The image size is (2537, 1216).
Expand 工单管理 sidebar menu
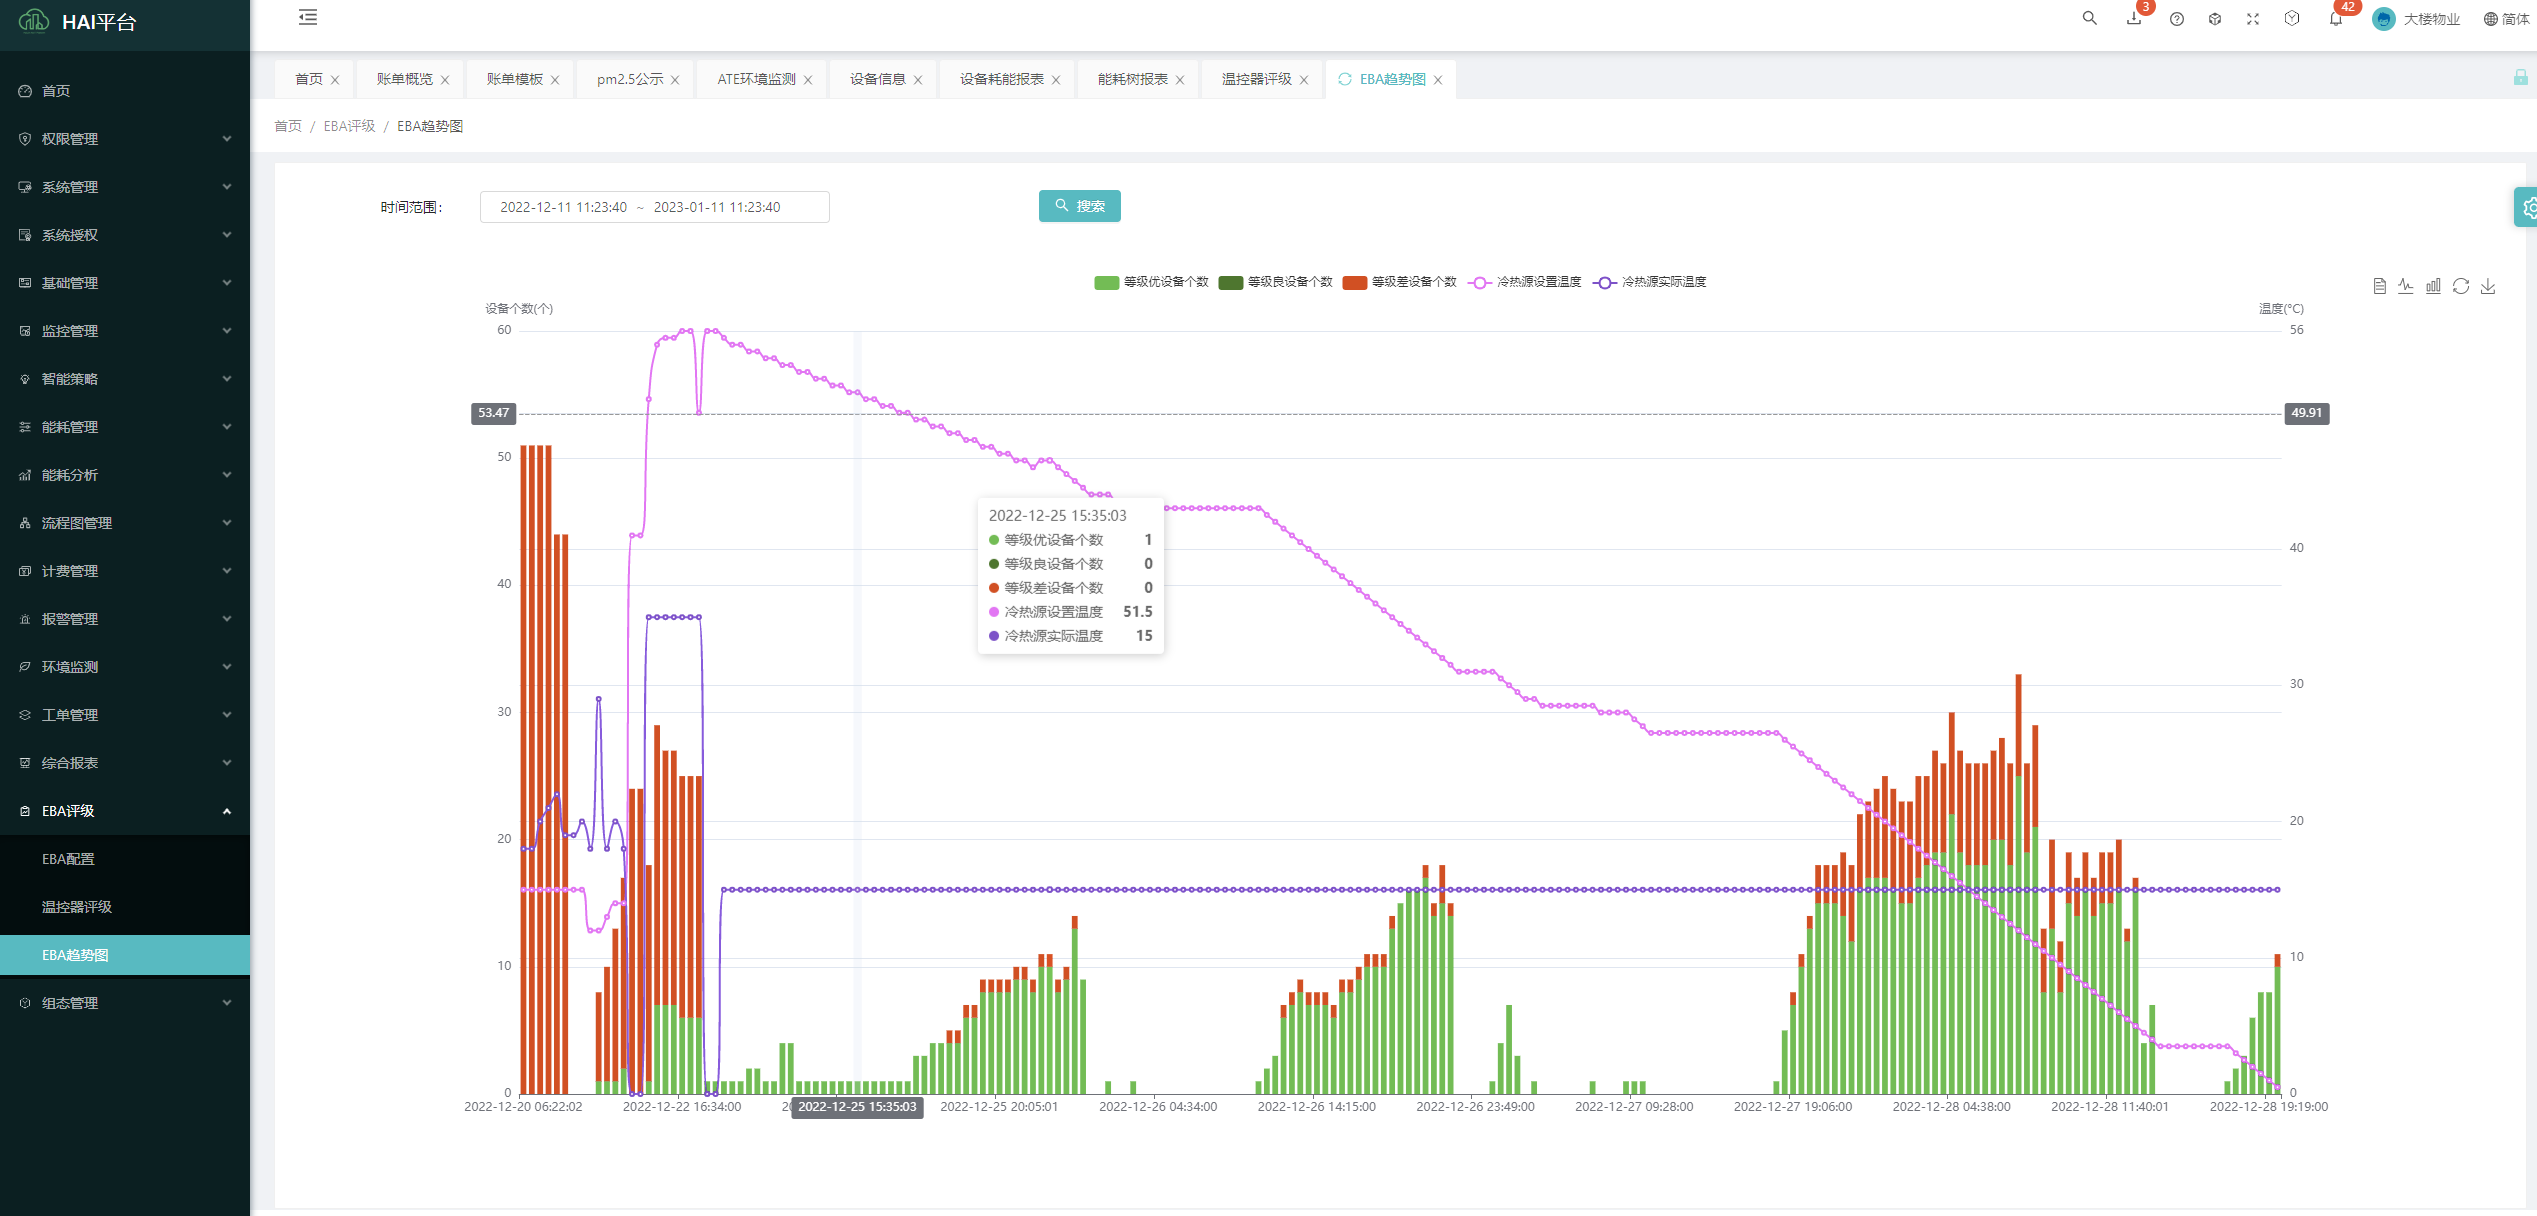tap(125, 715)
